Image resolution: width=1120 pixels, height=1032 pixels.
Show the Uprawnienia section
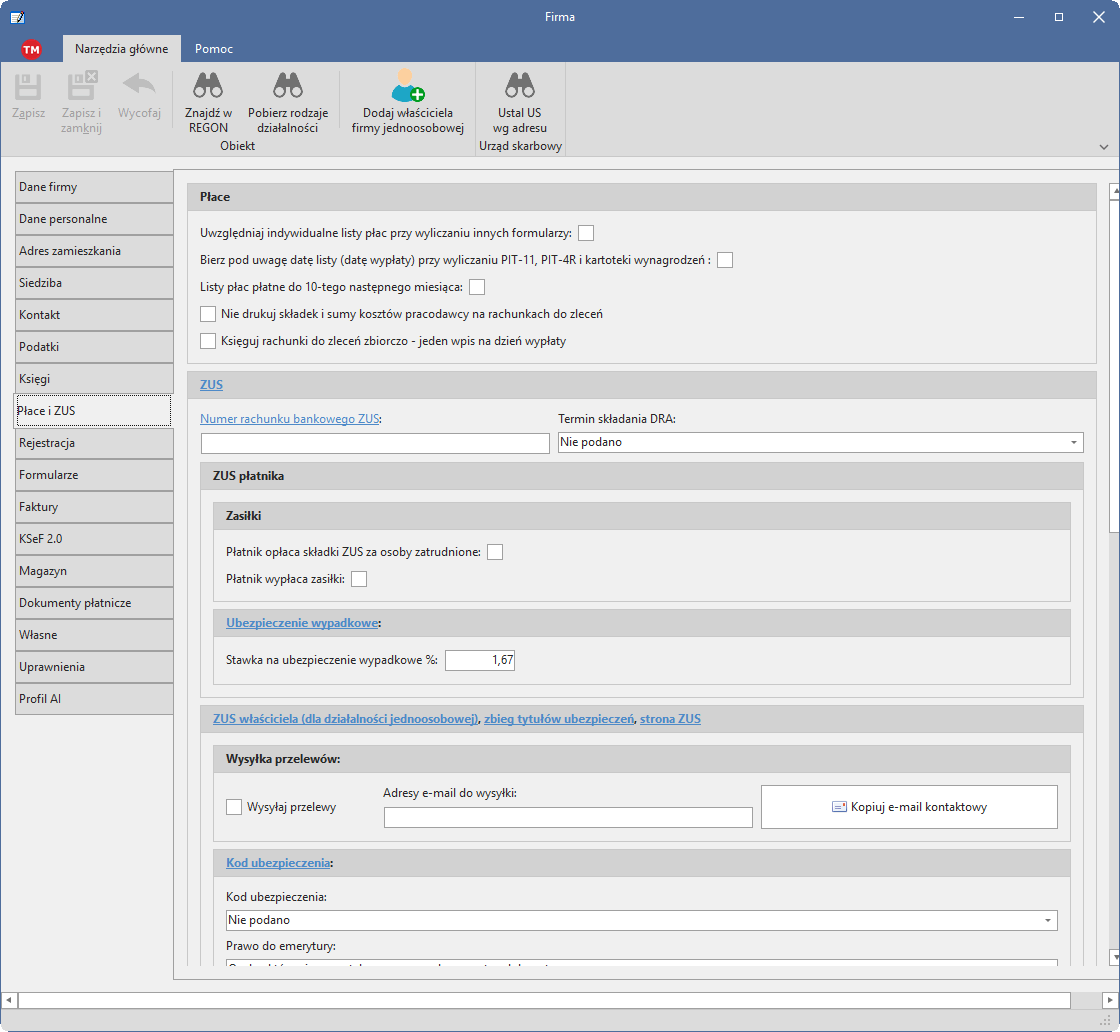point(94,667)
